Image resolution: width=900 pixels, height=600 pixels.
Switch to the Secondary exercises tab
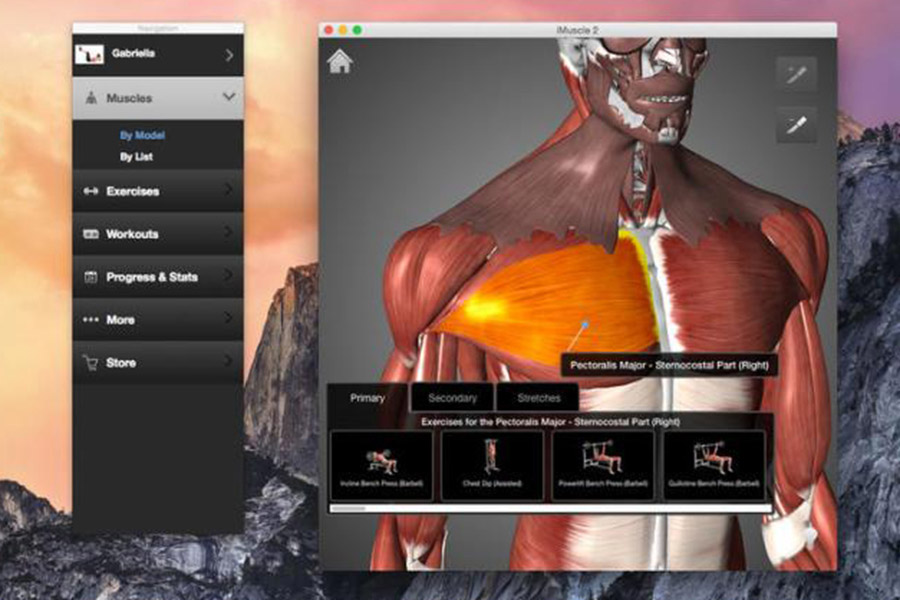point(452,397)
